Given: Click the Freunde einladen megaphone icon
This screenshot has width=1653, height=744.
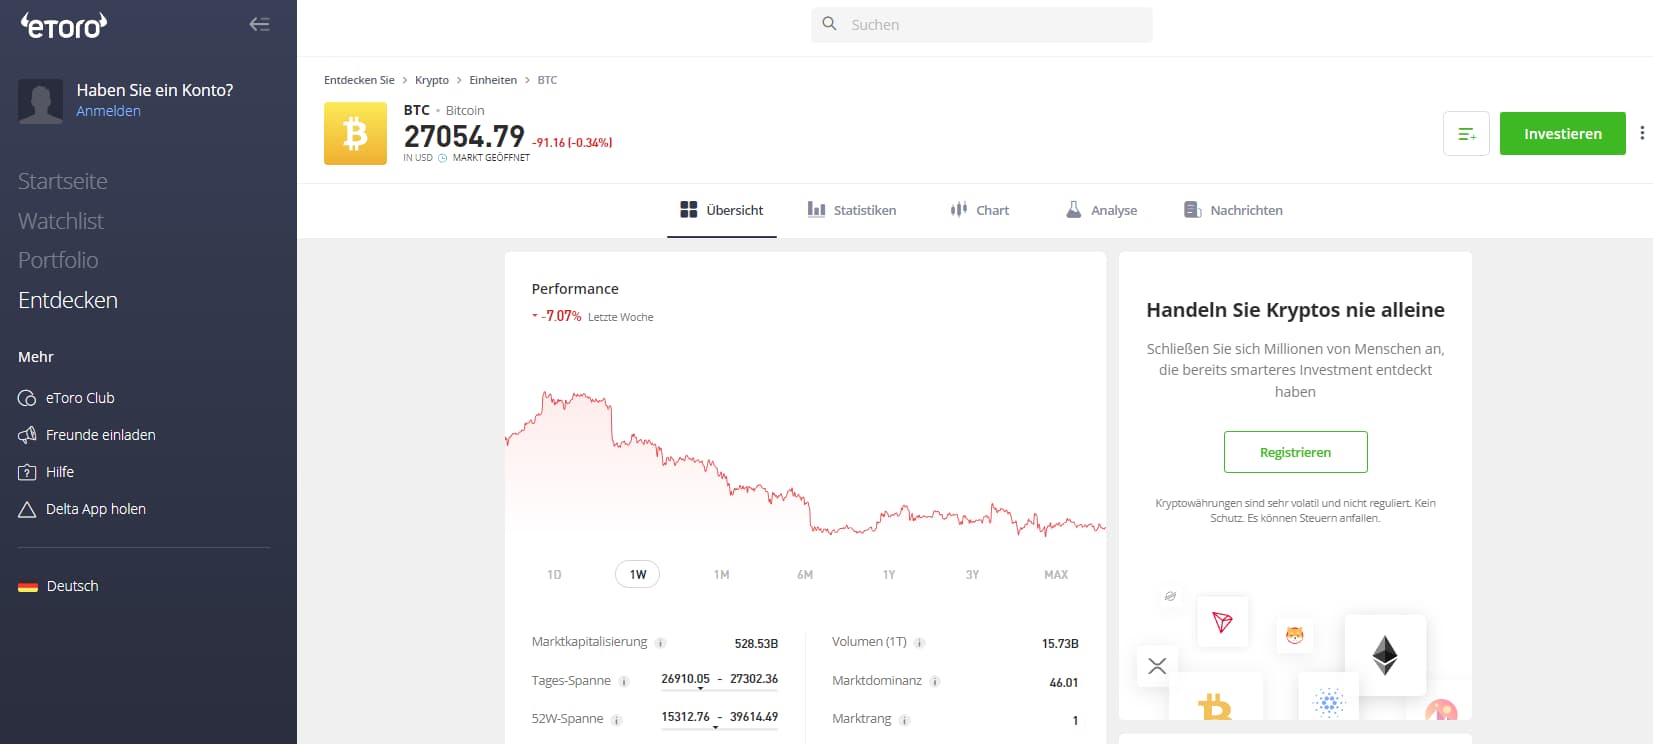Looking at the screenshot, I should coord(27,435).
